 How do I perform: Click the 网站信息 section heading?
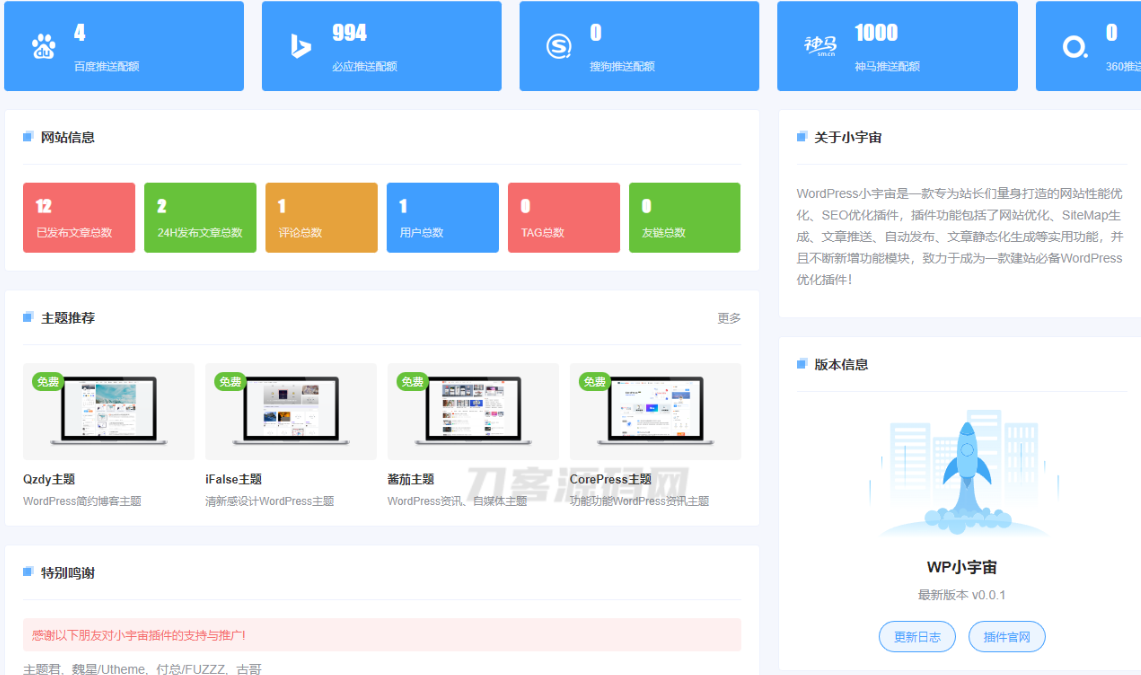tap(68, 137)
